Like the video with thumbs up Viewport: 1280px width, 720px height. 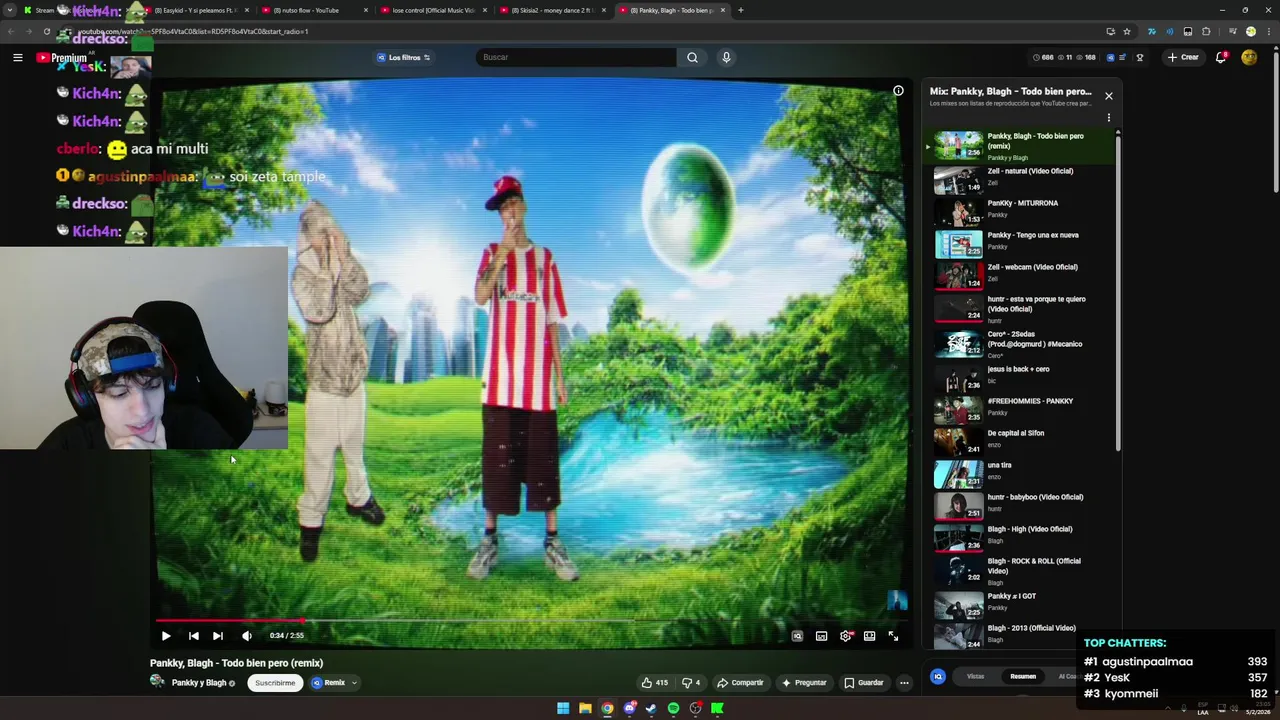654,683
